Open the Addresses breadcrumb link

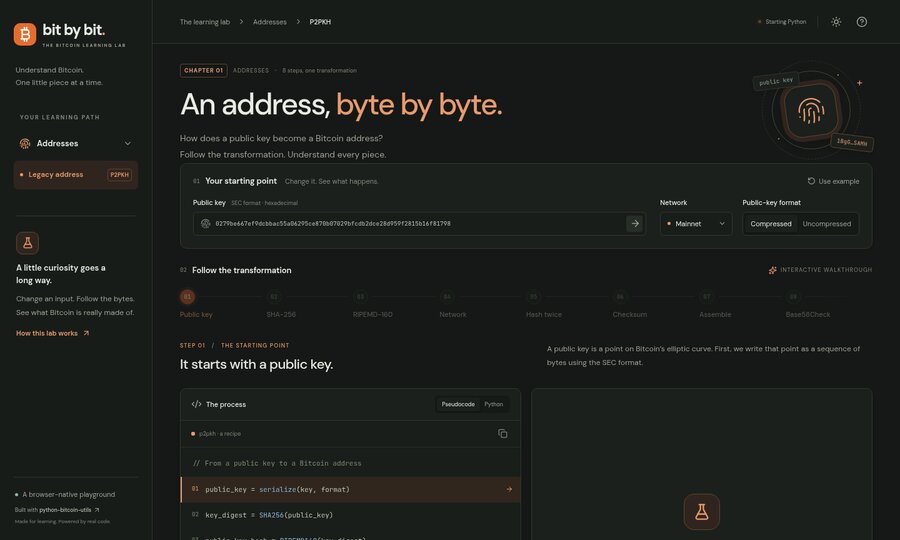click(270, 22)
